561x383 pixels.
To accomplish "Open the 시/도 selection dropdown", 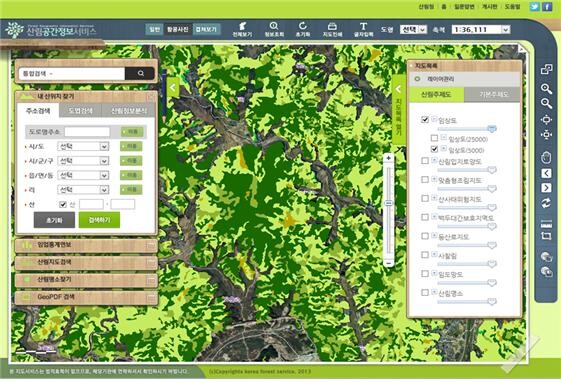I will coord(83,146).
